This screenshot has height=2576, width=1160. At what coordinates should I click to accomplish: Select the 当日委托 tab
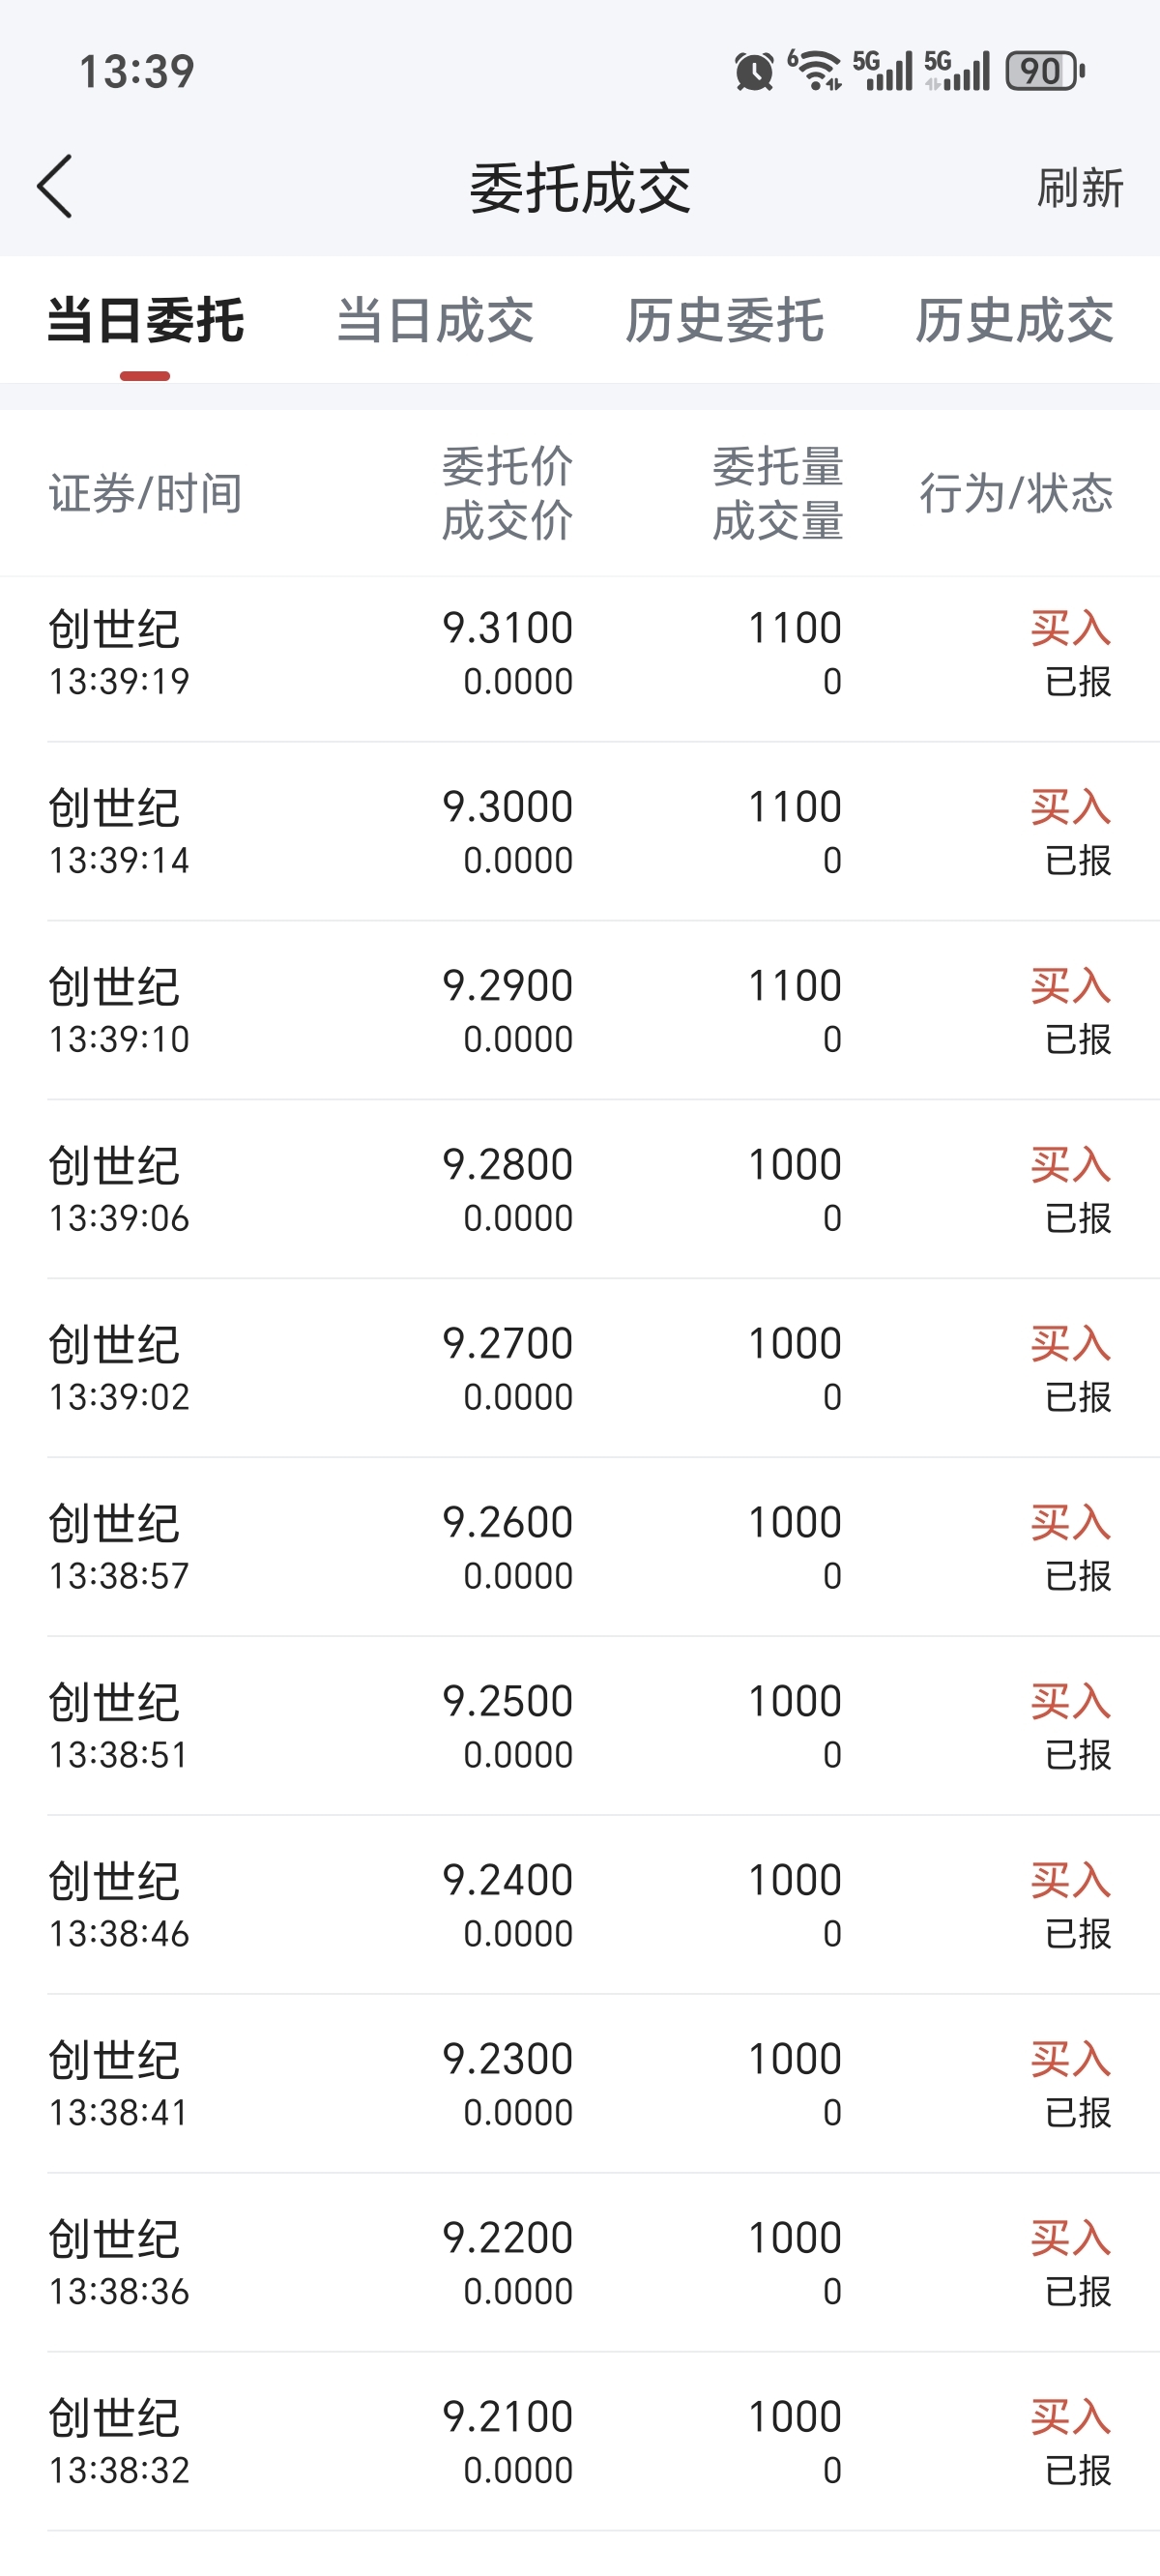click(145, 321)
